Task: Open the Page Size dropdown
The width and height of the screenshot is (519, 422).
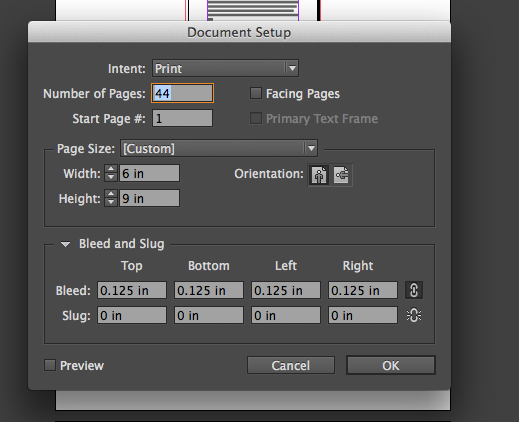Action: click(x=219, y=148)
